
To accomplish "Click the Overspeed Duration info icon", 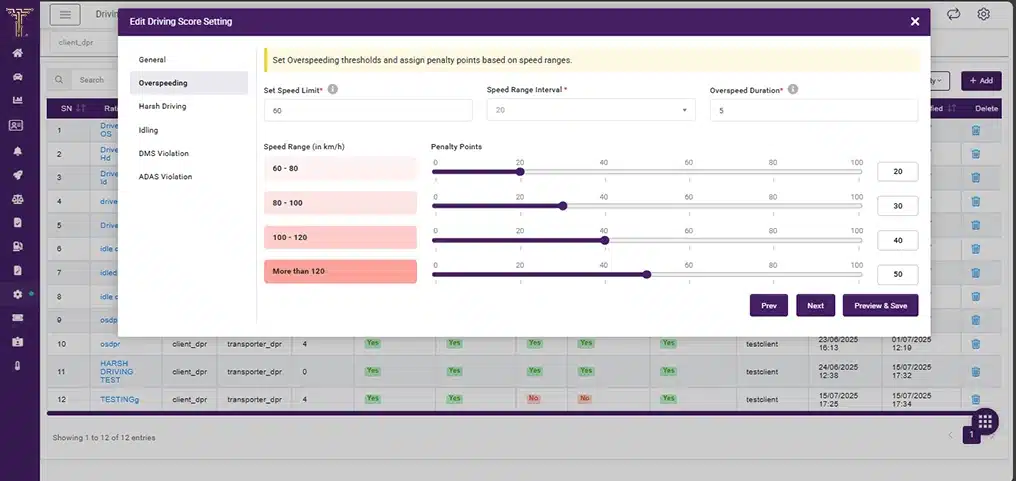I will tap(793, 89).
